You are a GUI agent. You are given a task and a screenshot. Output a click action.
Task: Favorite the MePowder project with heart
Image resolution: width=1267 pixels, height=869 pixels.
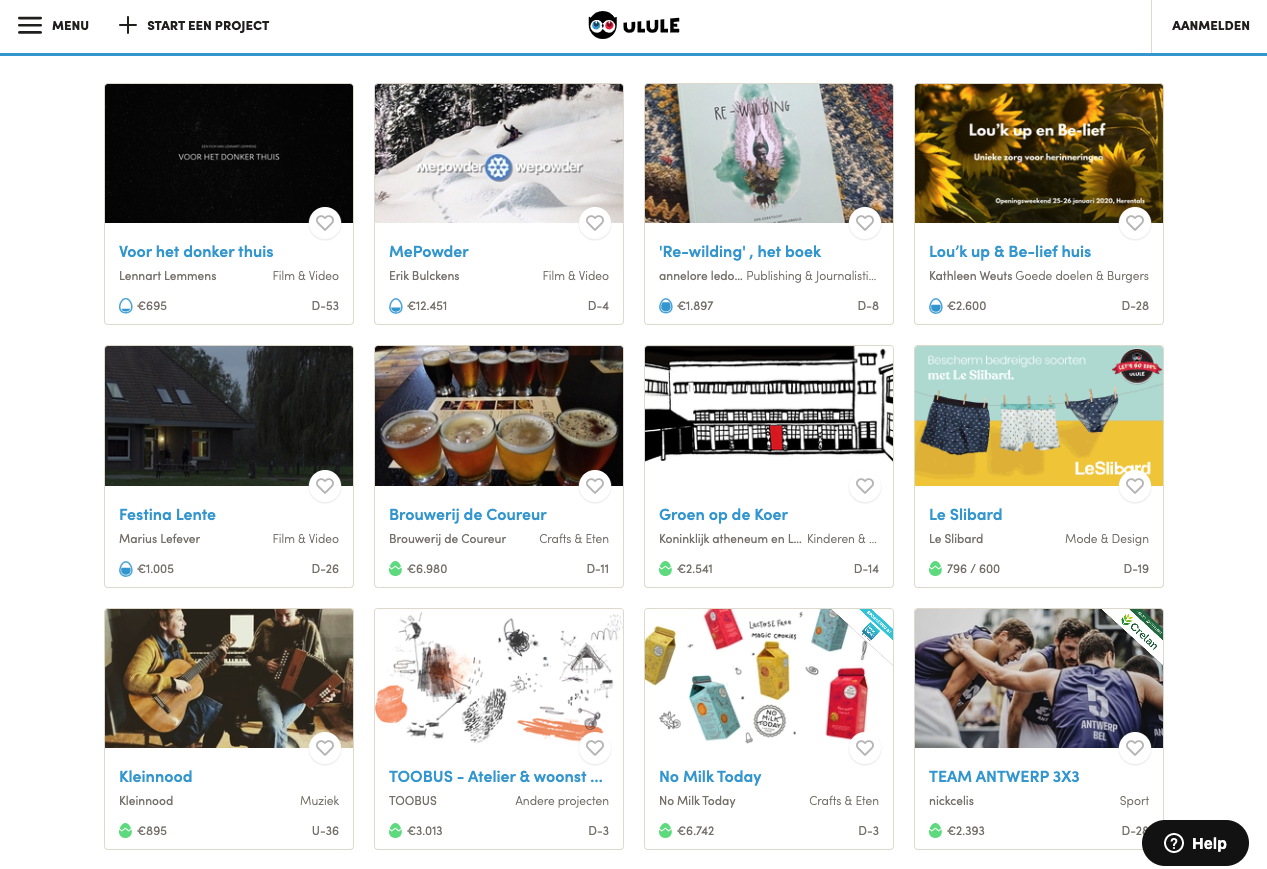(x=595, y=223)
